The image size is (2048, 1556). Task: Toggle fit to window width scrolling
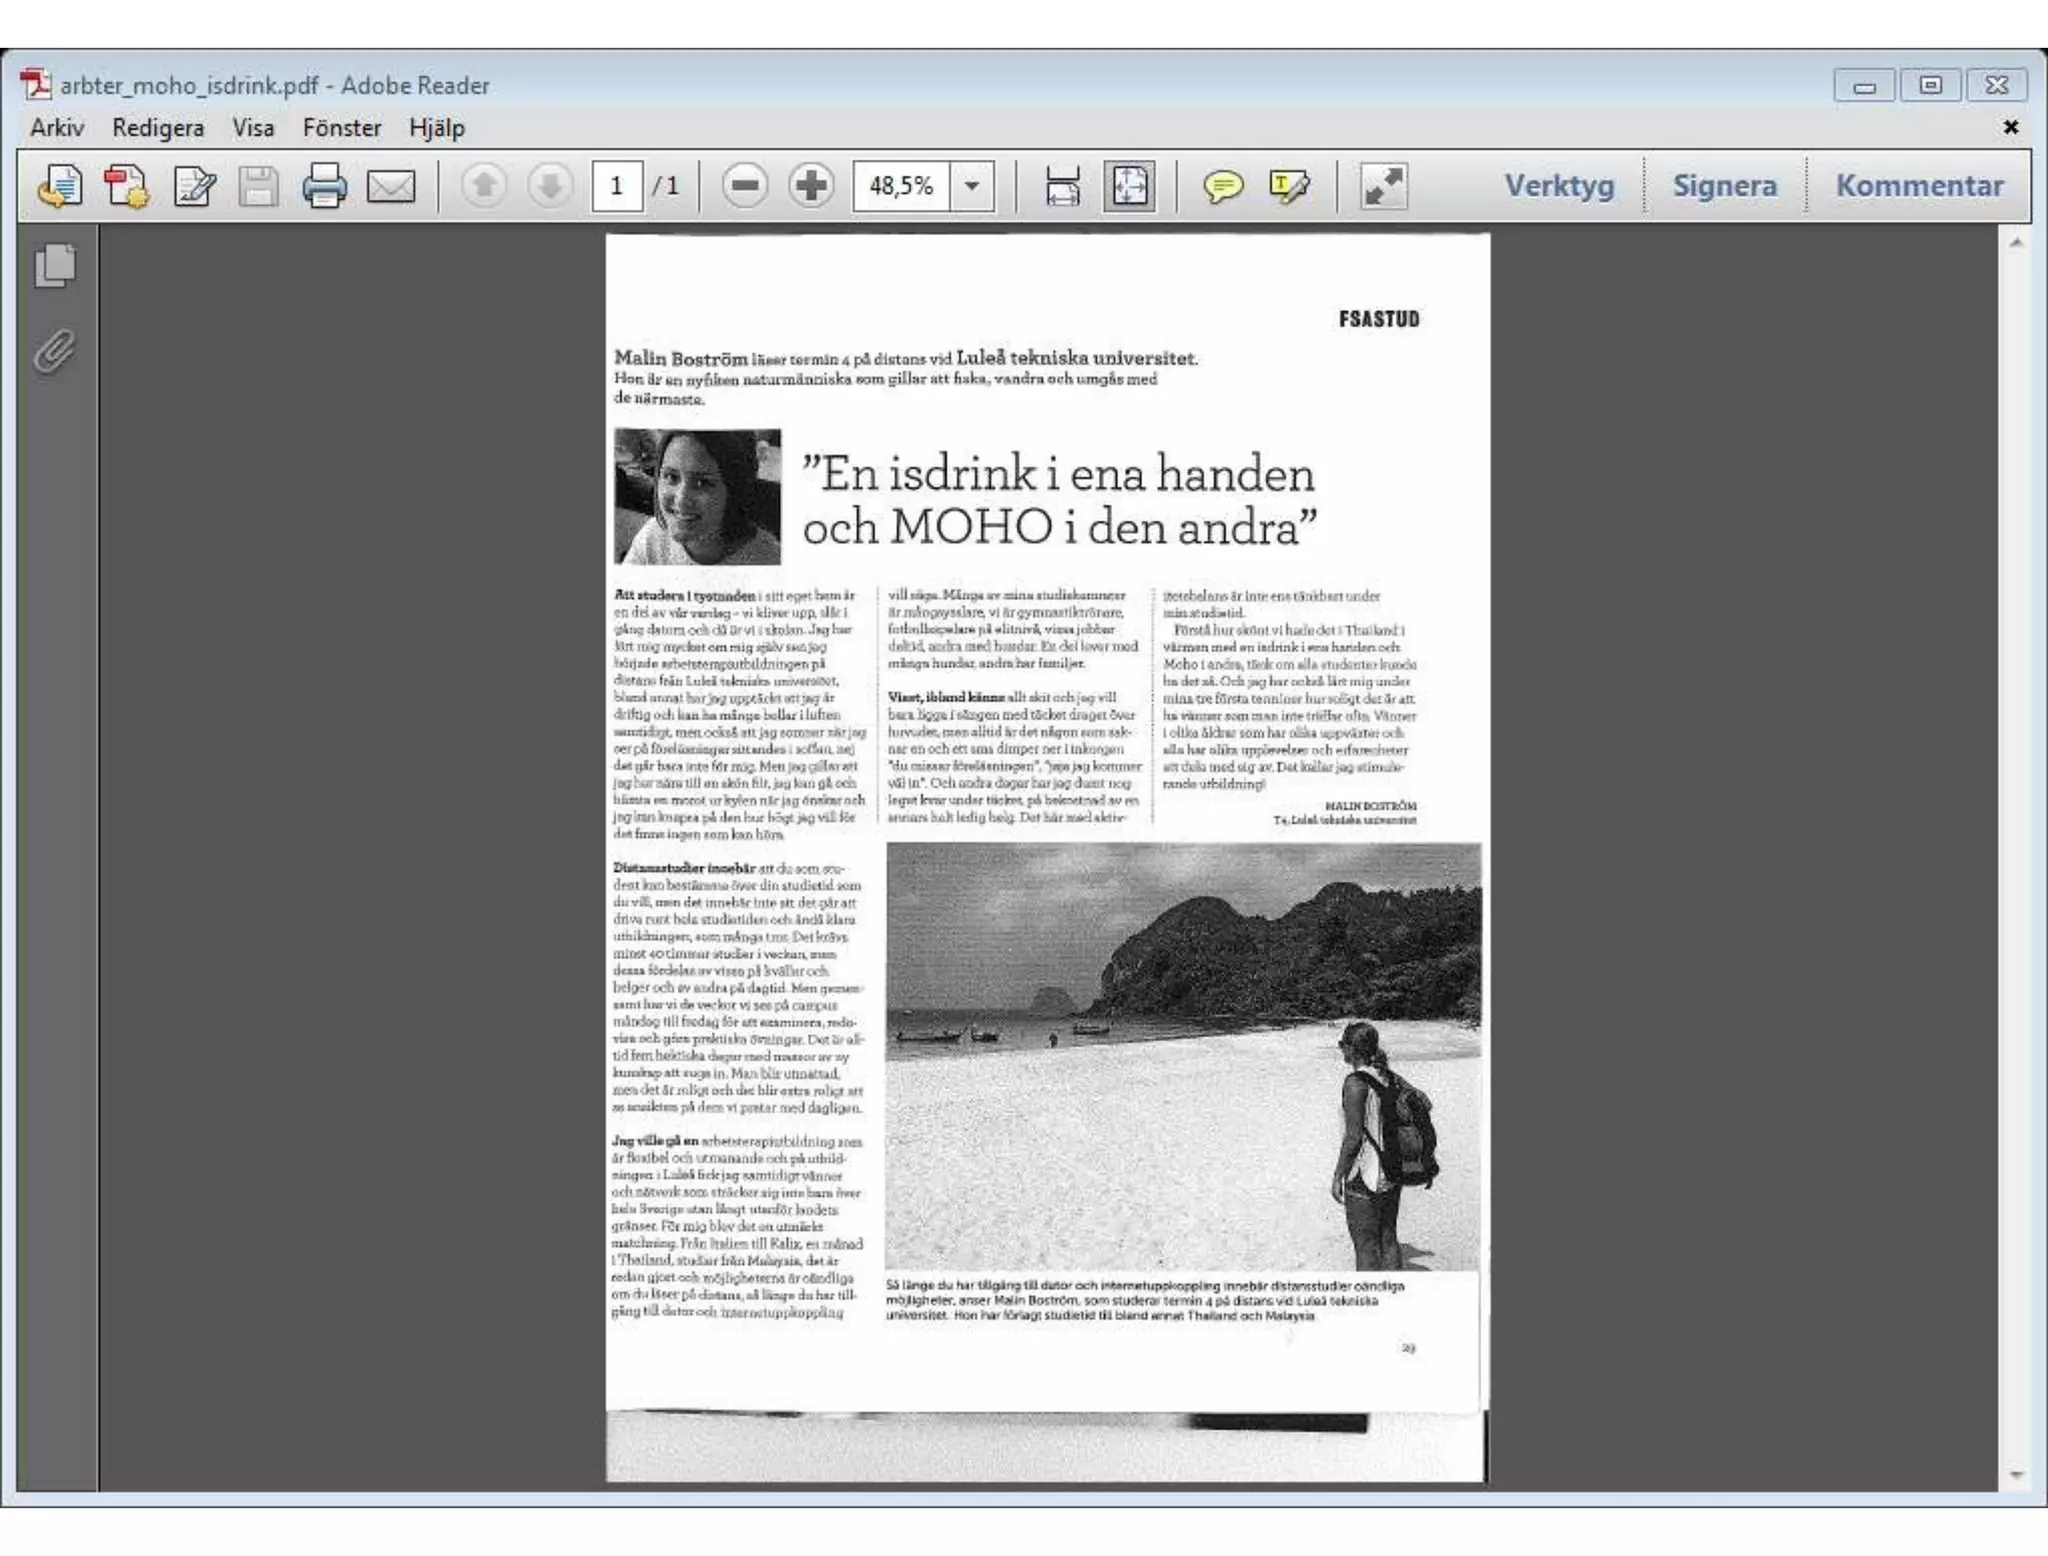click(x=1062, y=187)
